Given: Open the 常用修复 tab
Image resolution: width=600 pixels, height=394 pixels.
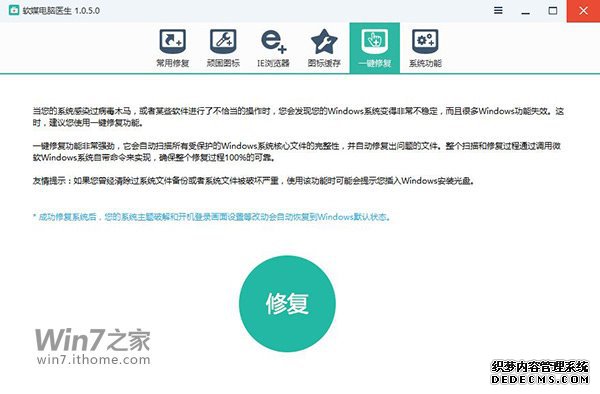Looking at the screenshot, I should pos(173,48).
